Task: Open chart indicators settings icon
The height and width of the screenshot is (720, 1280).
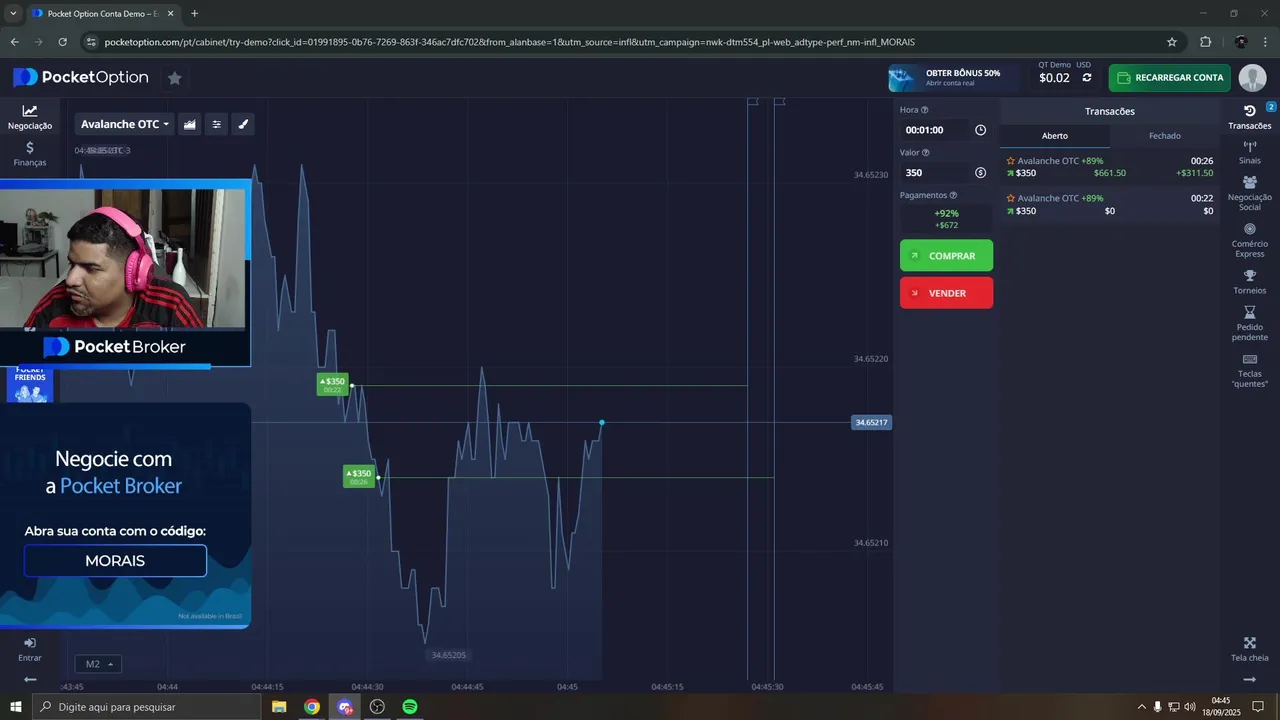Action: [216, 124]
